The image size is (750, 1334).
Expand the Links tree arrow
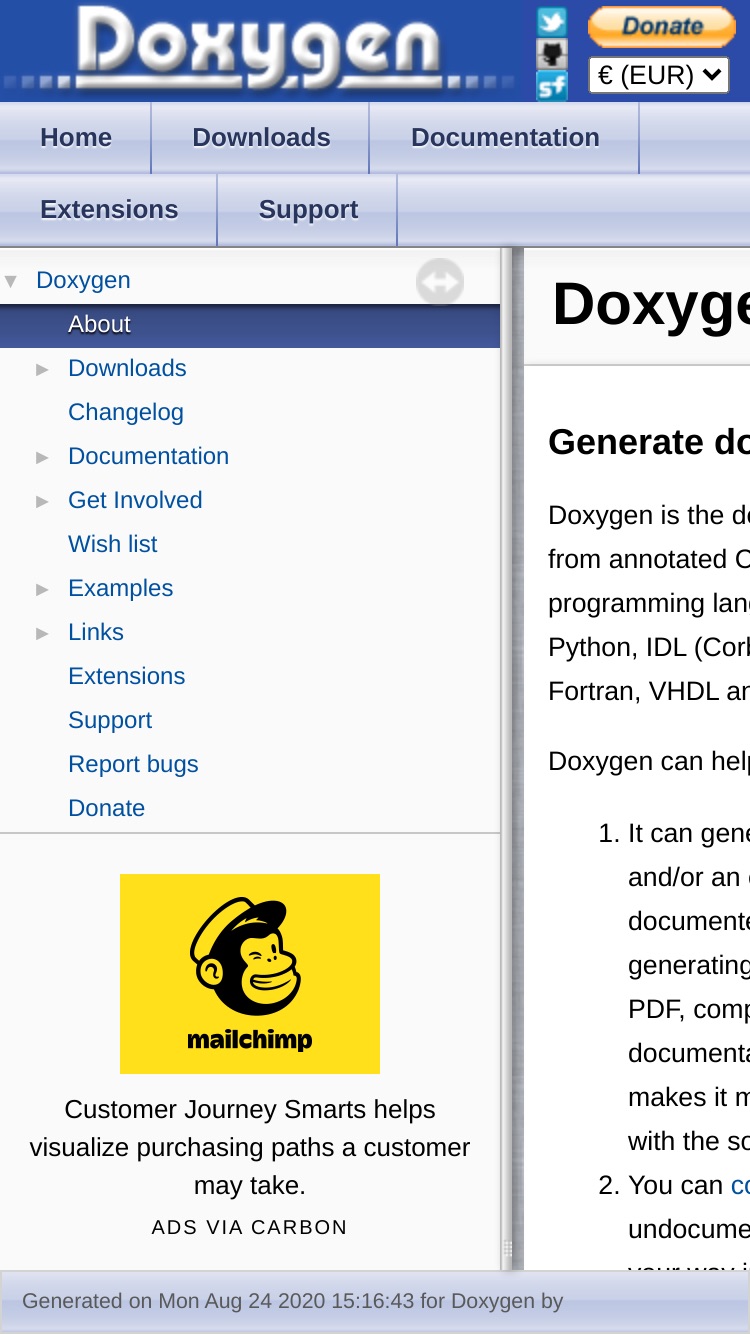pyautogui.click(x=43, y=633)
